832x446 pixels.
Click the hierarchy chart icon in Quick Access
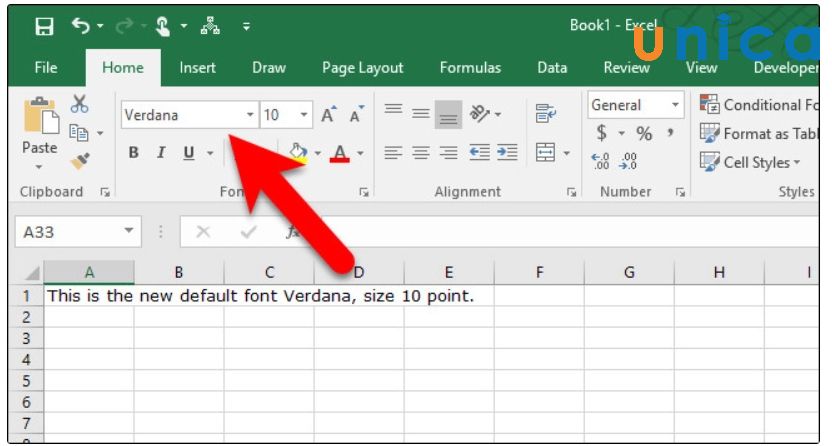tap(210, 25)
